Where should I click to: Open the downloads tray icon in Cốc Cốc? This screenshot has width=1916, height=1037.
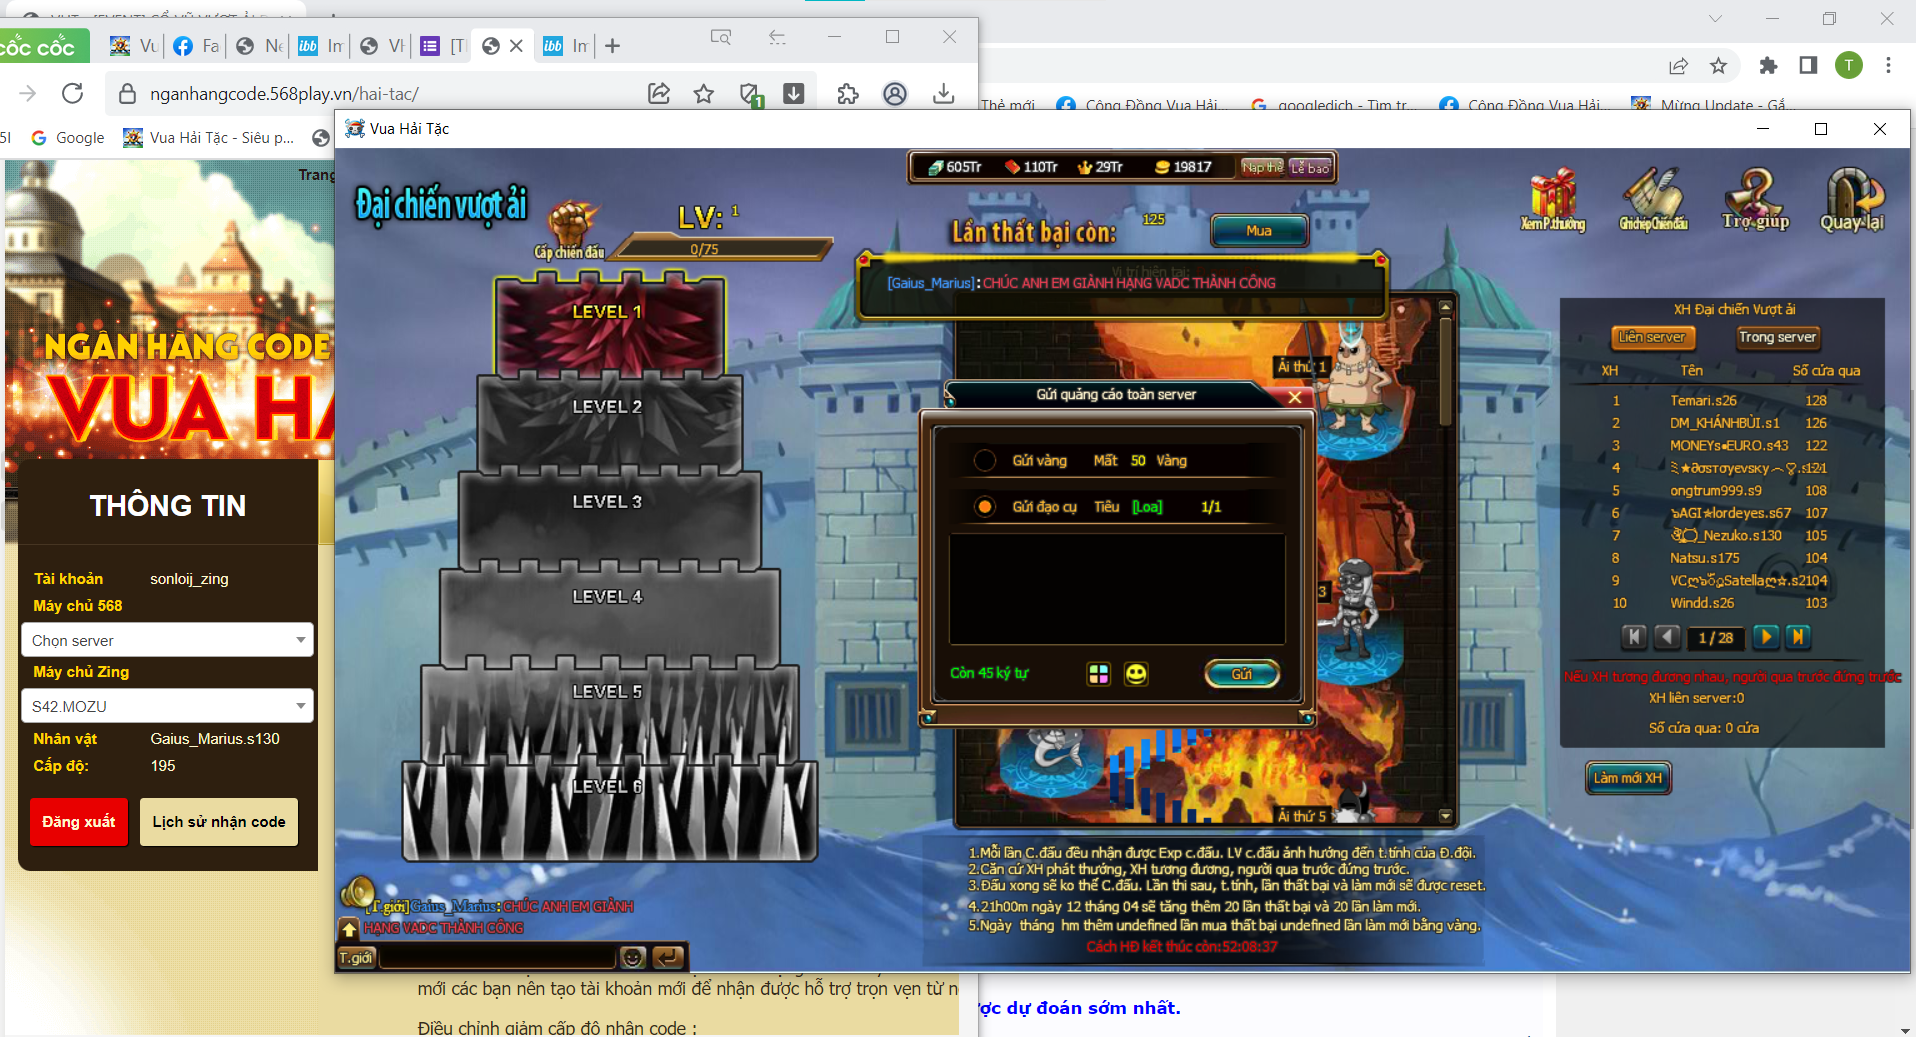tap(943, 93)
